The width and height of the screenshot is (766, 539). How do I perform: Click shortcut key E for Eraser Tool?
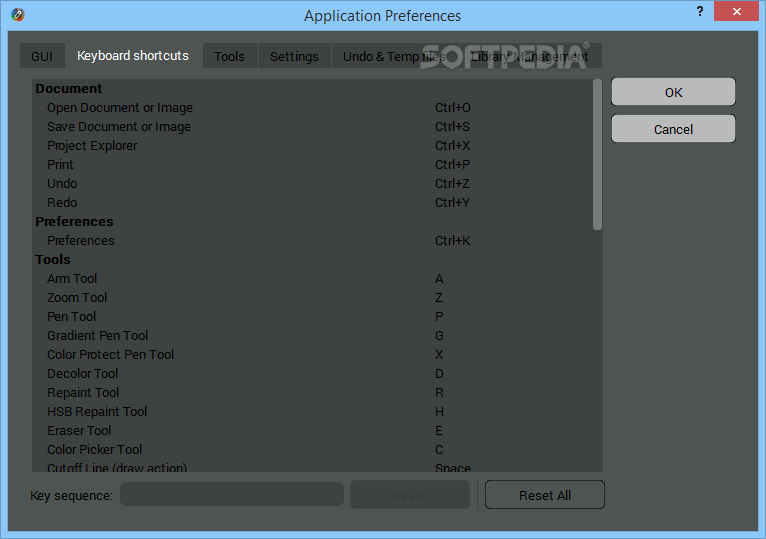pyautogui.click(x=439, y=431)
